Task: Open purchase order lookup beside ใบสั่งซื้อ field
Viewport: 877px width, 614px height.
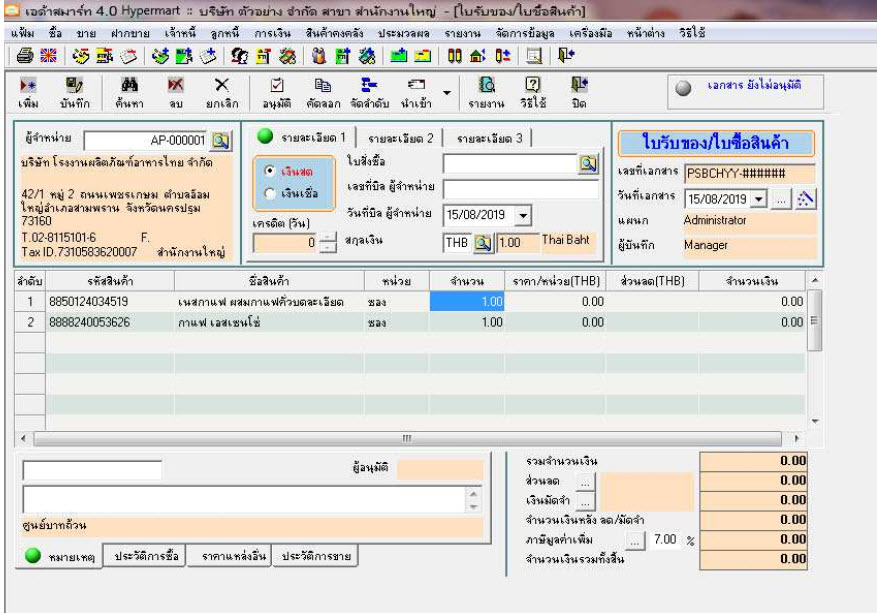Action: pos(588,163)
